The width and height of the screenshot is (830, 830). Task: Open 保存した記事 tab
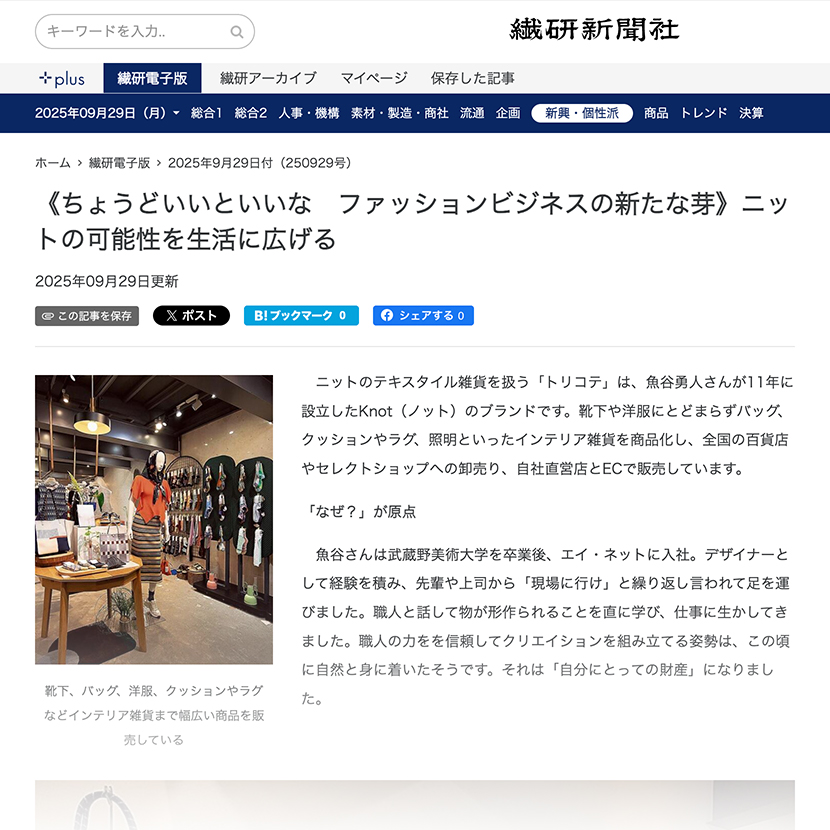coord(472,78)
